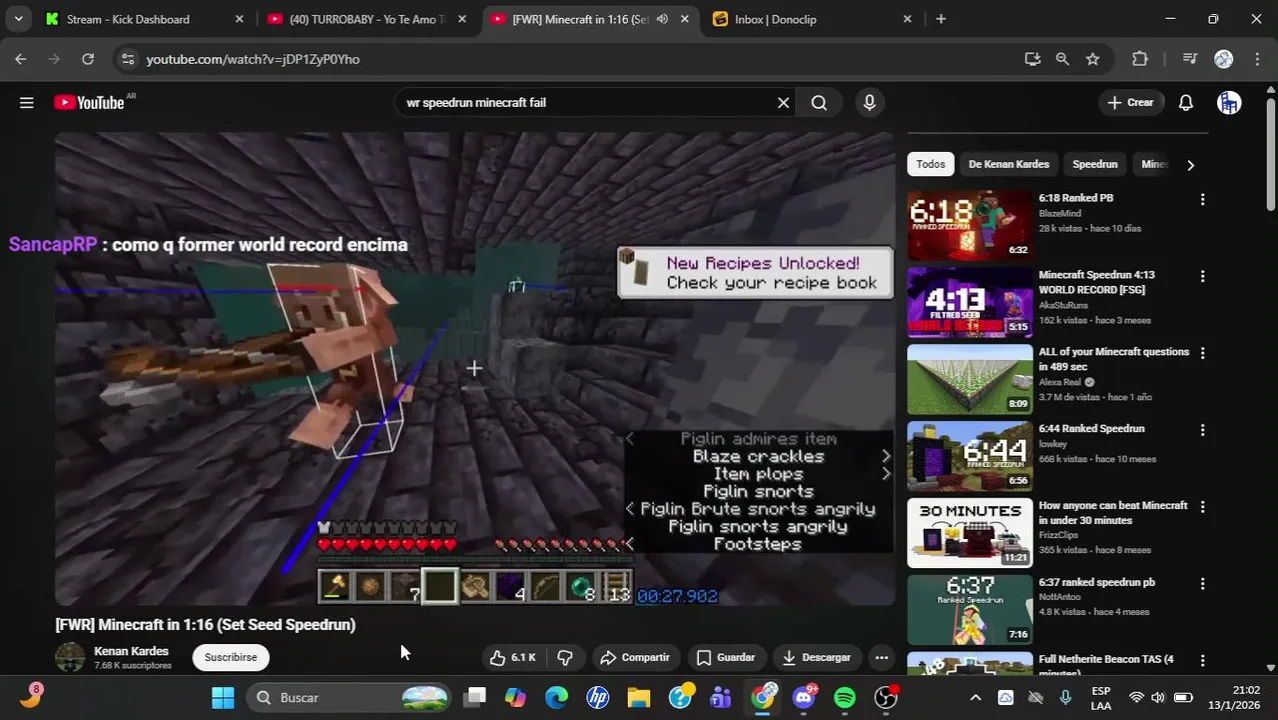Image resolution: width=1278 pixels, height=720 pixels.
Task: Open more actions under the video
Action: coord(881,657)
